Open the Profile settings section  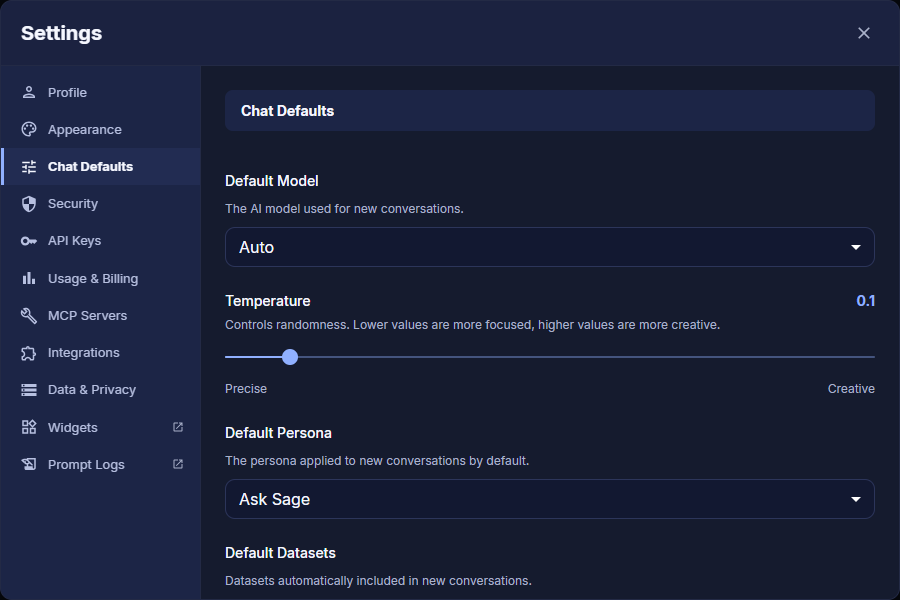point(101,92)
